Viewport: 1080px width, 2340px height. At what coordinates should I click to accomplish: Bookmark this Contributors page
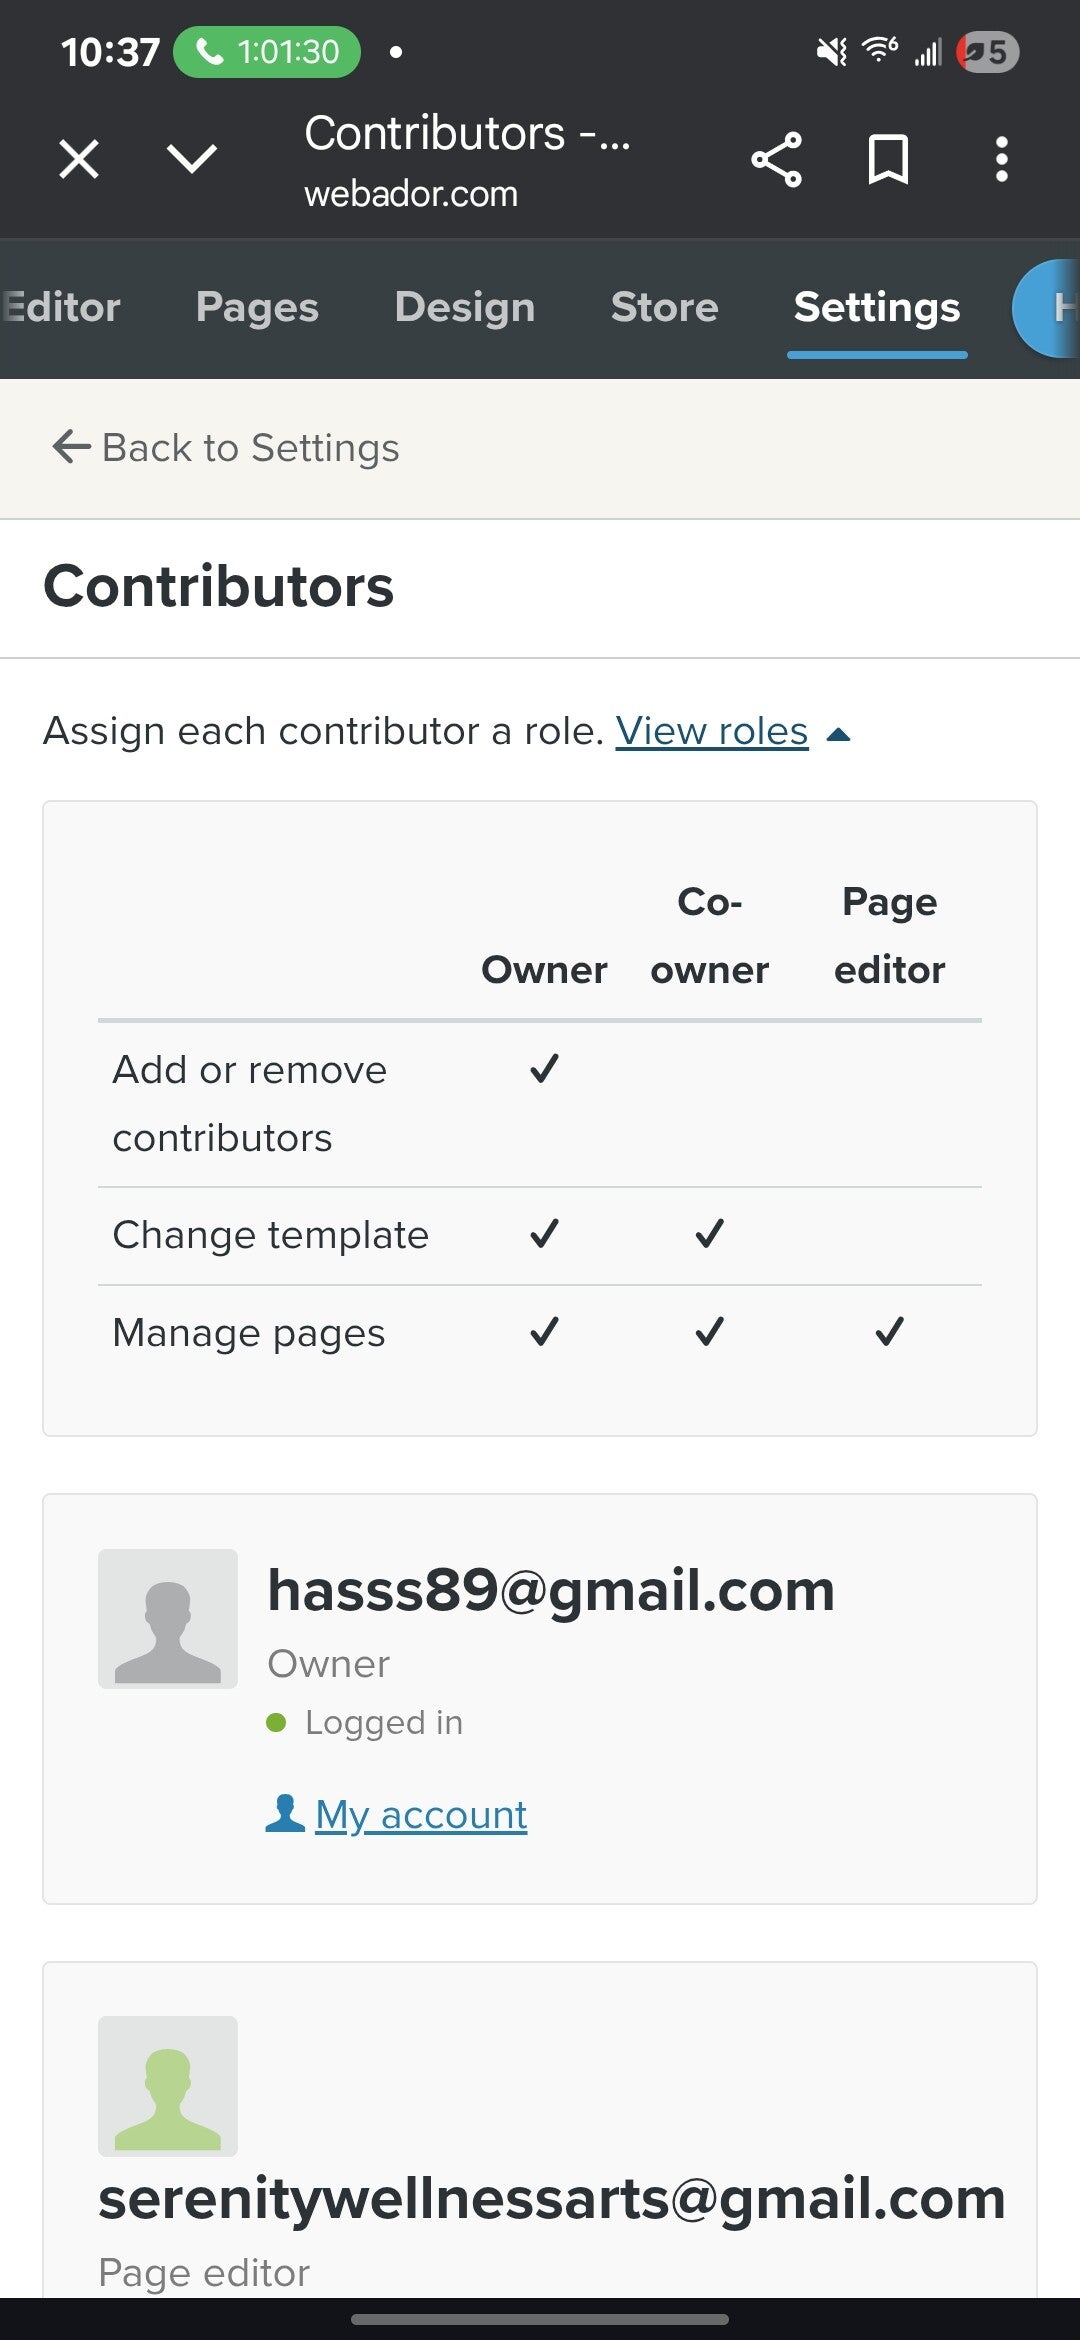[x=888, y=159]
